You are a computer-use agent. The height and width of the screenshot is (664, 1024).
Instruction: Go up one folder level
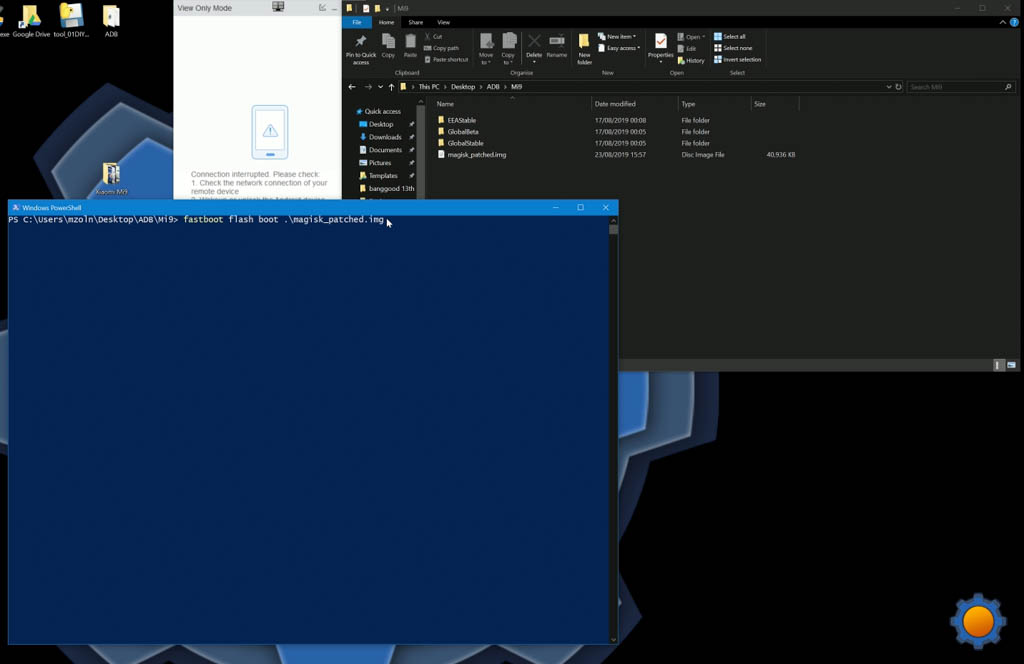tap(391, 87)
